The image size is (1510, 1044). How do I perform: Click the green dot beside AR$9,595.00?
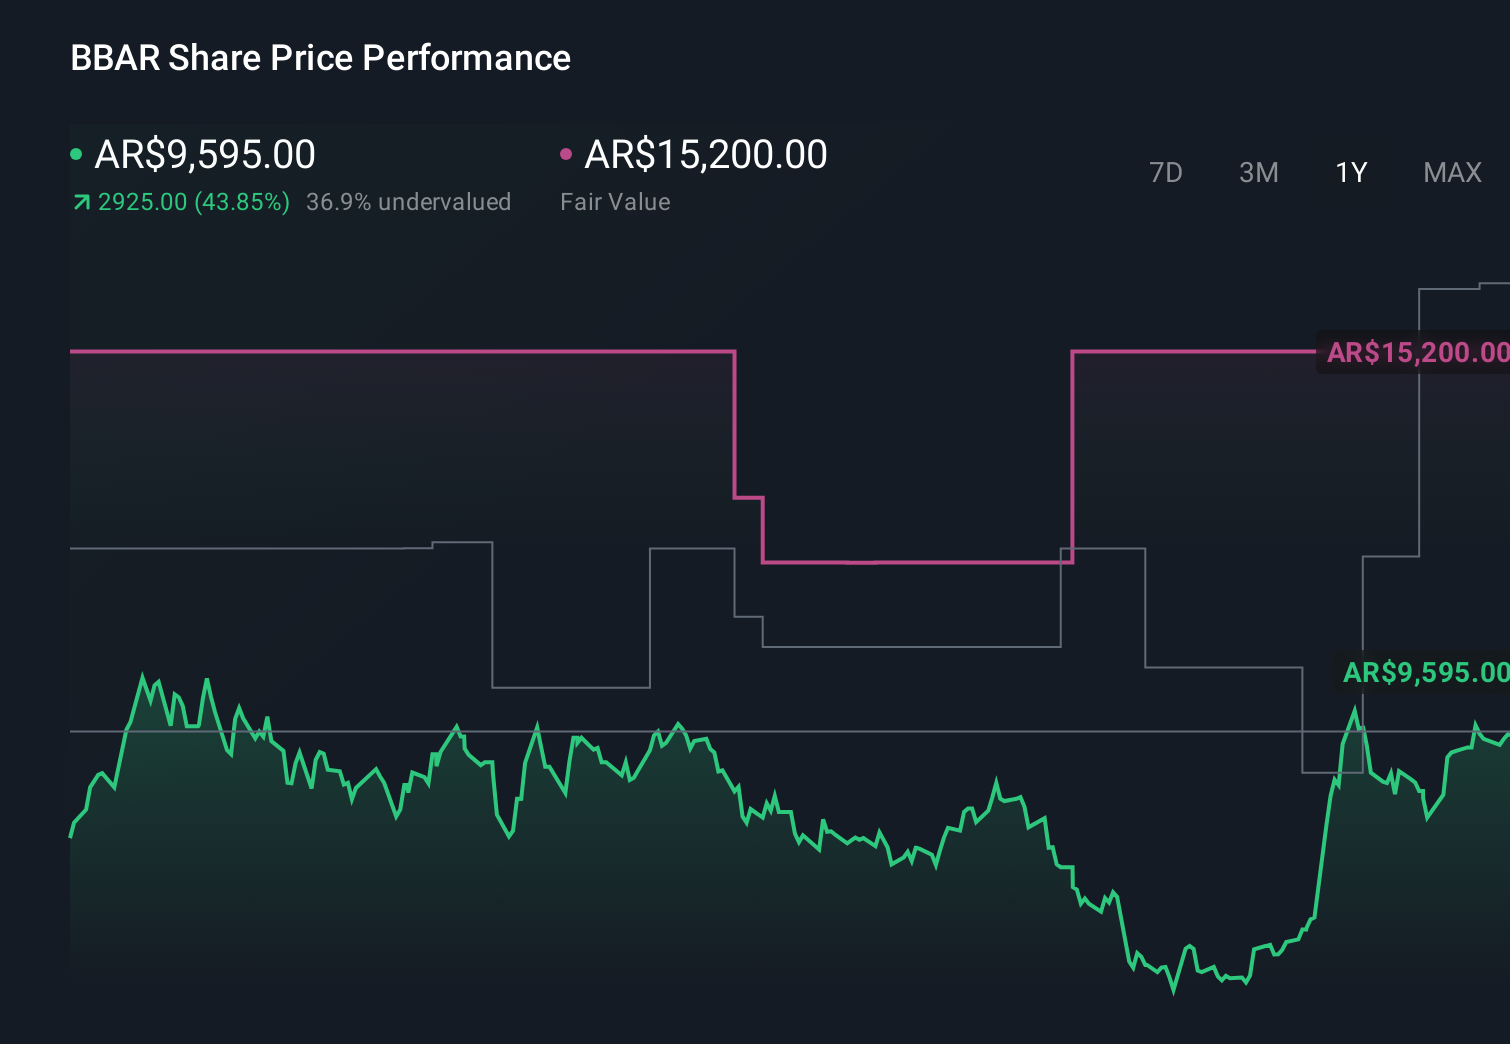(x=76, y=154)
